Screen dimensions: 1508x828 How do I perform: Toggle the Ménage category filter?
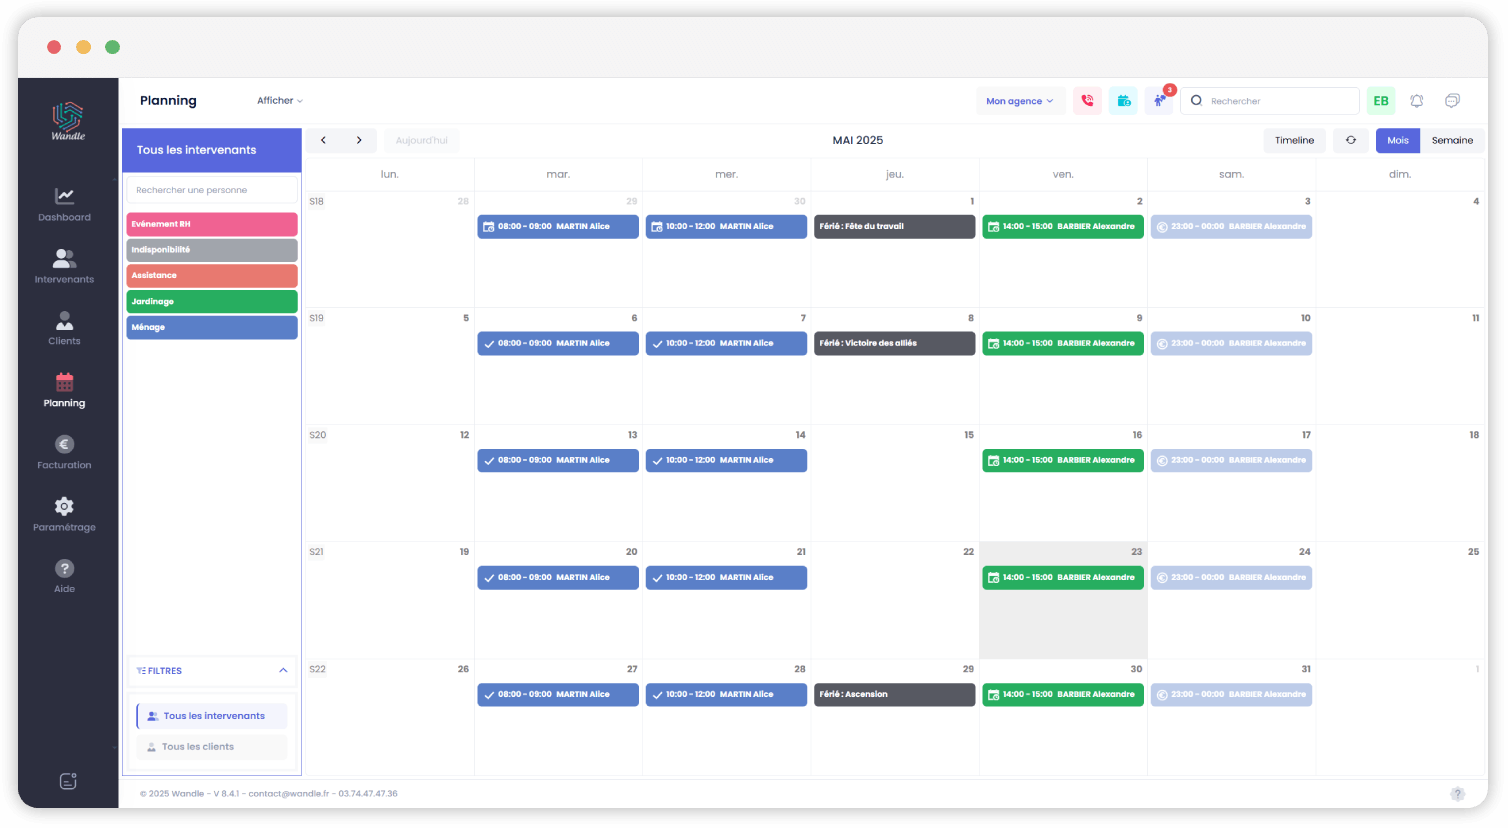211,327
